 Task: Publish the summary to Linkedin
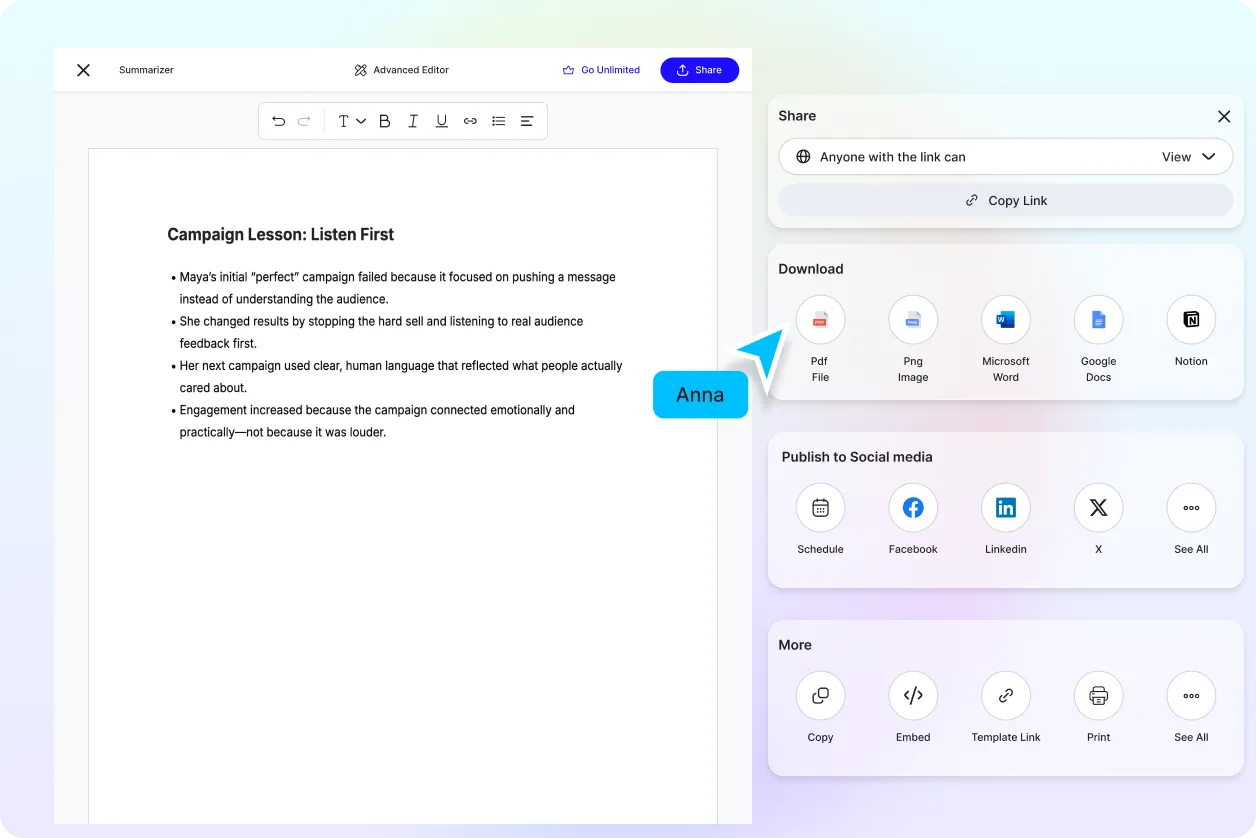[1005, 507]
